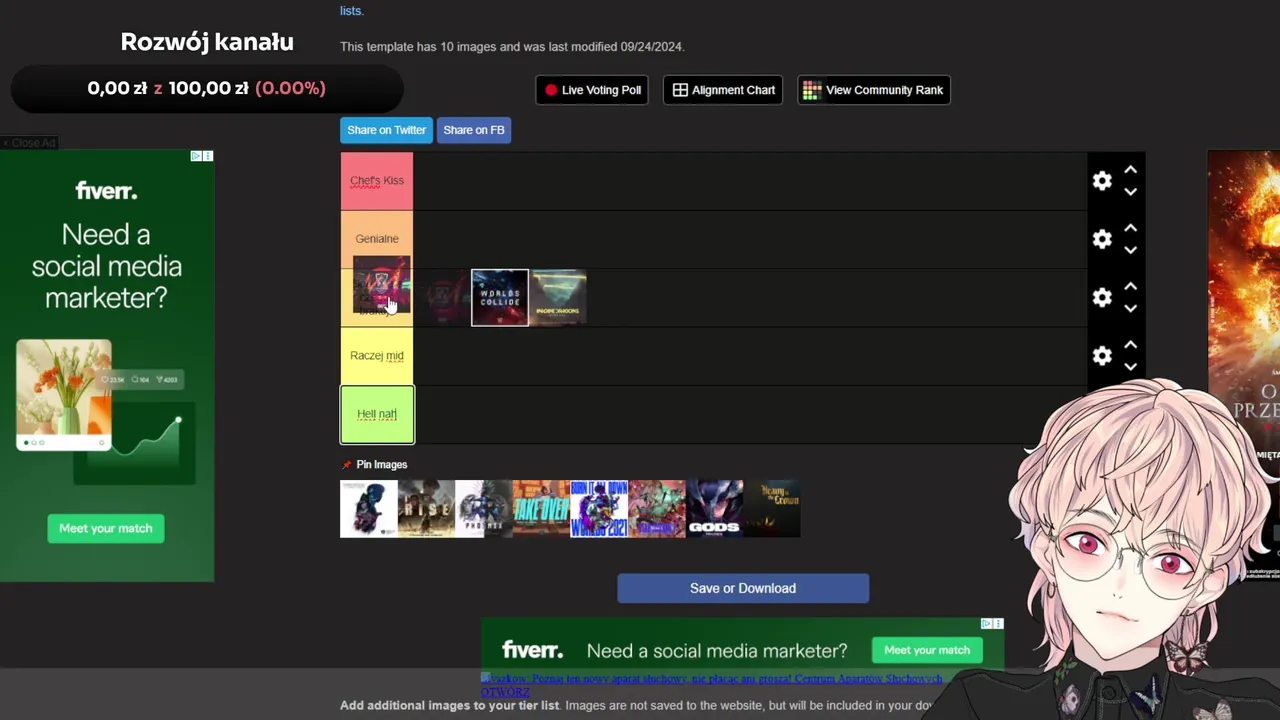Click Save or Download button
This screenshot has width=1280, height=720.
[x=743, y=588]
